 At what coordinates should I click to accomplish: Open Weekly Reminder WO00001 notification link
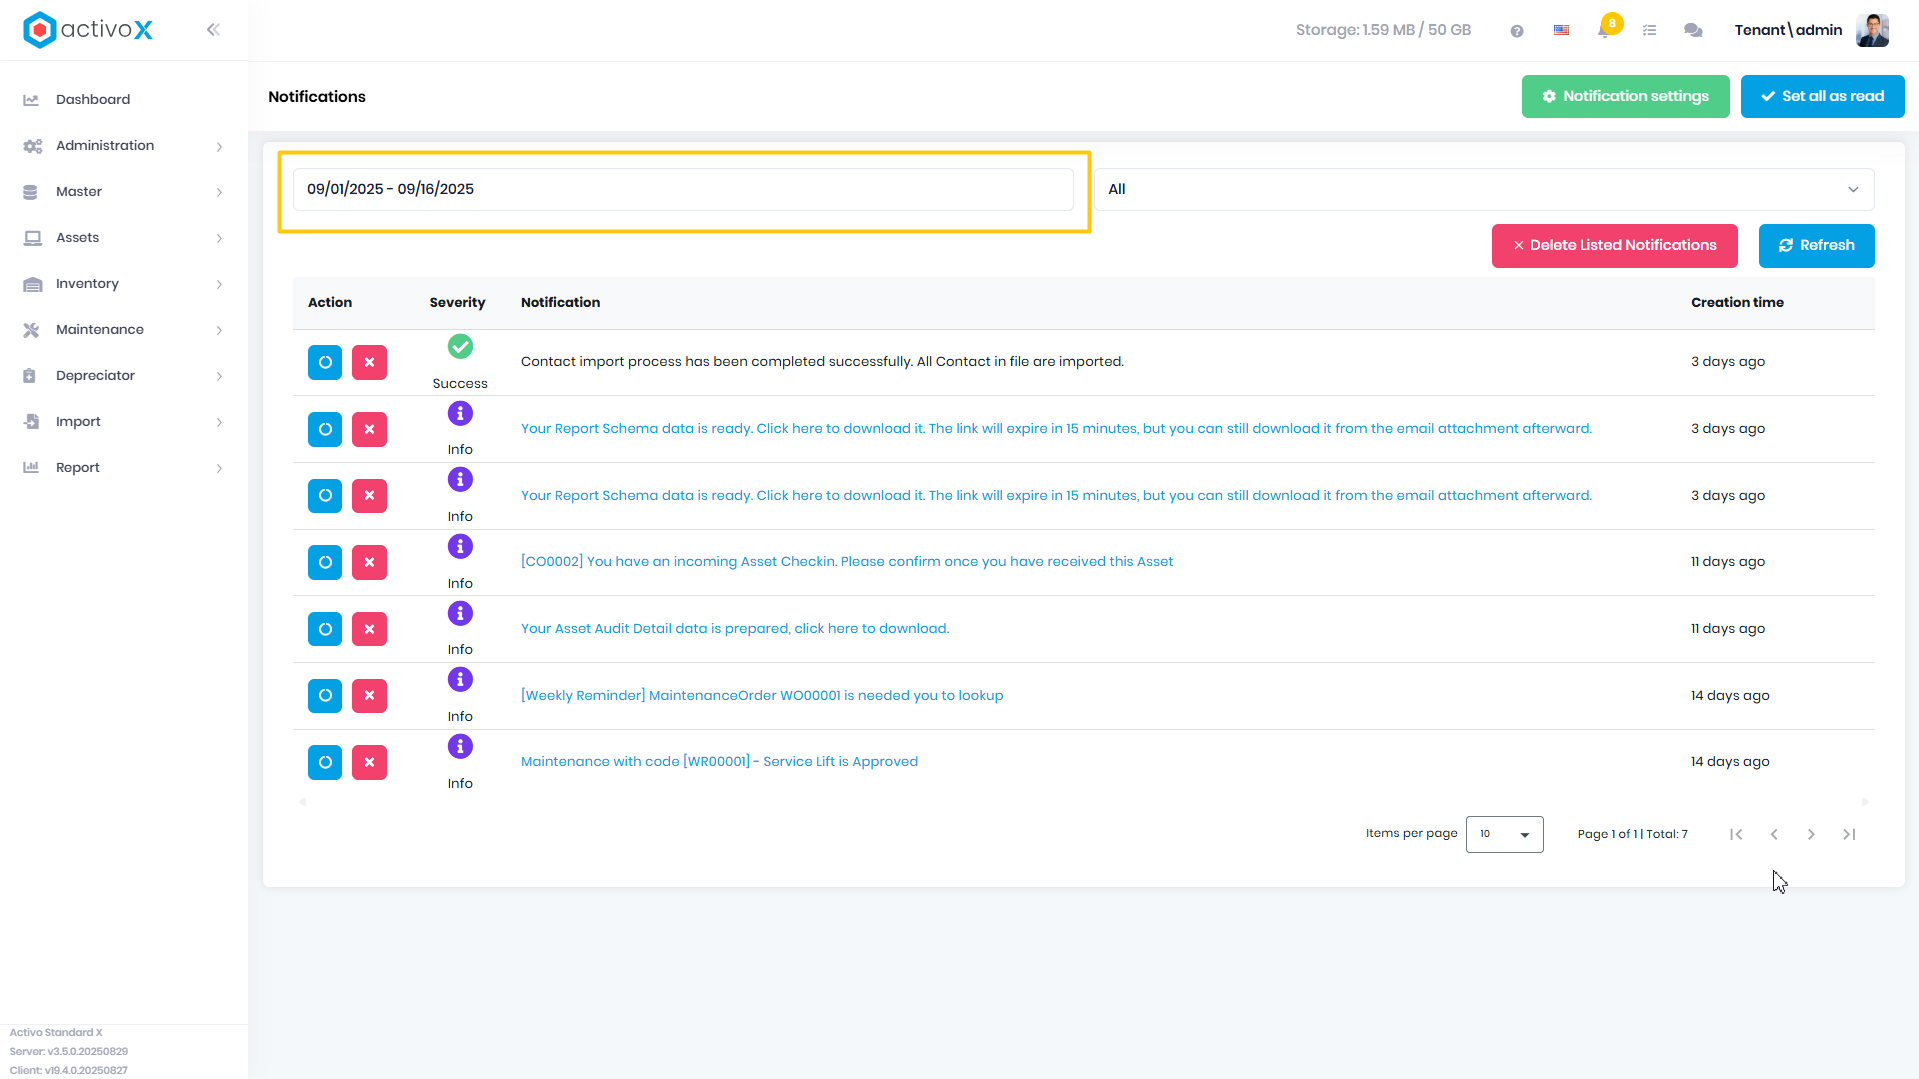tap(762, 695)
